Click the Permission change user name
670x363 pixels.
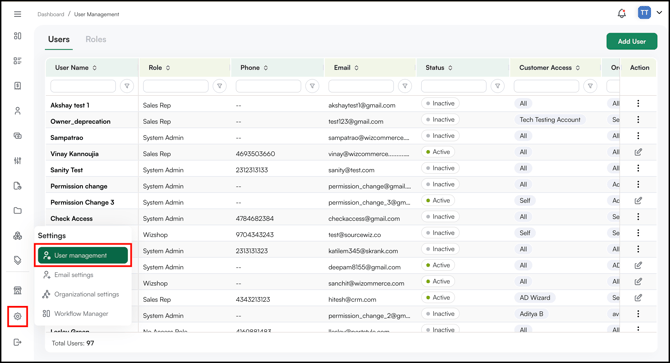point(79,186)
